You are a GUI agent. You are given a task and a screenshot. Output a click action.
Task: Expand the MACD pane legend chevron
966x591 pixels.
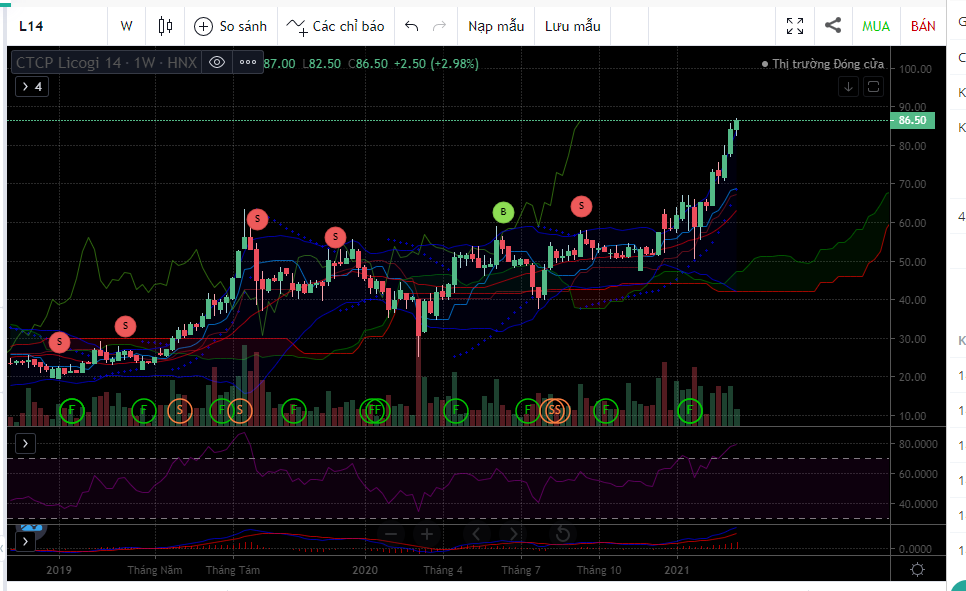[25, 542]
